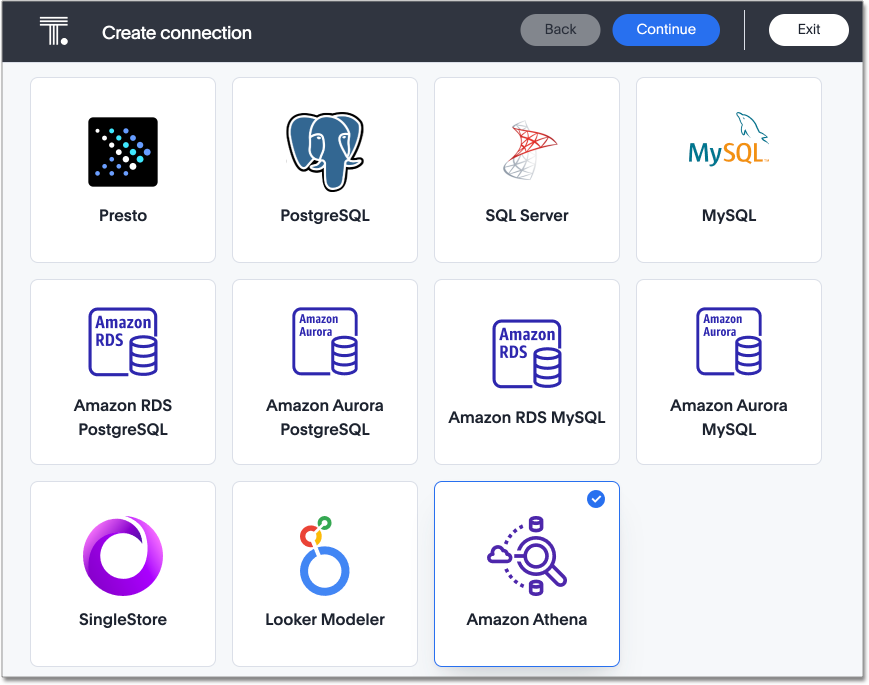Select the Amazon RDS PostgreSQL icon

[x=122, y=341]
